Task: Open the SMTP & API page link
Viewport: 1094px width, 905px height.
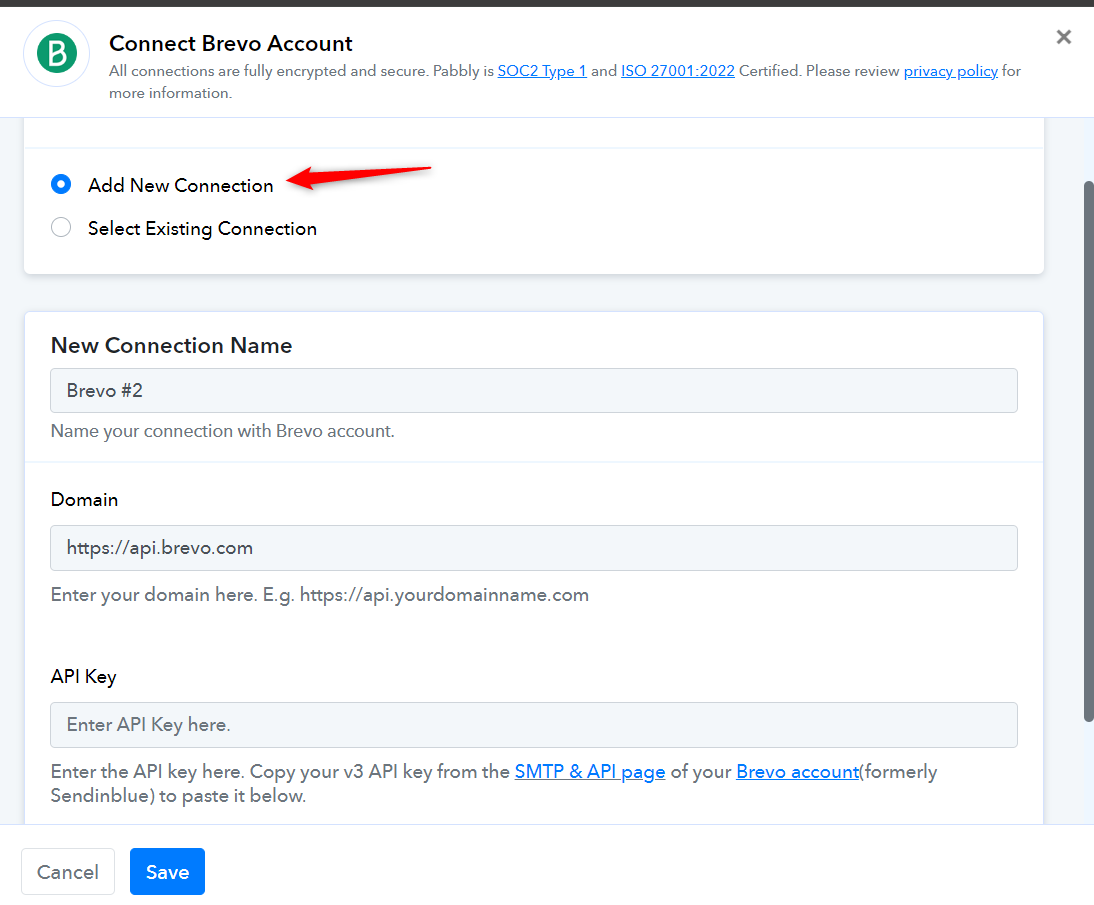Action: [x=590, y=771]
